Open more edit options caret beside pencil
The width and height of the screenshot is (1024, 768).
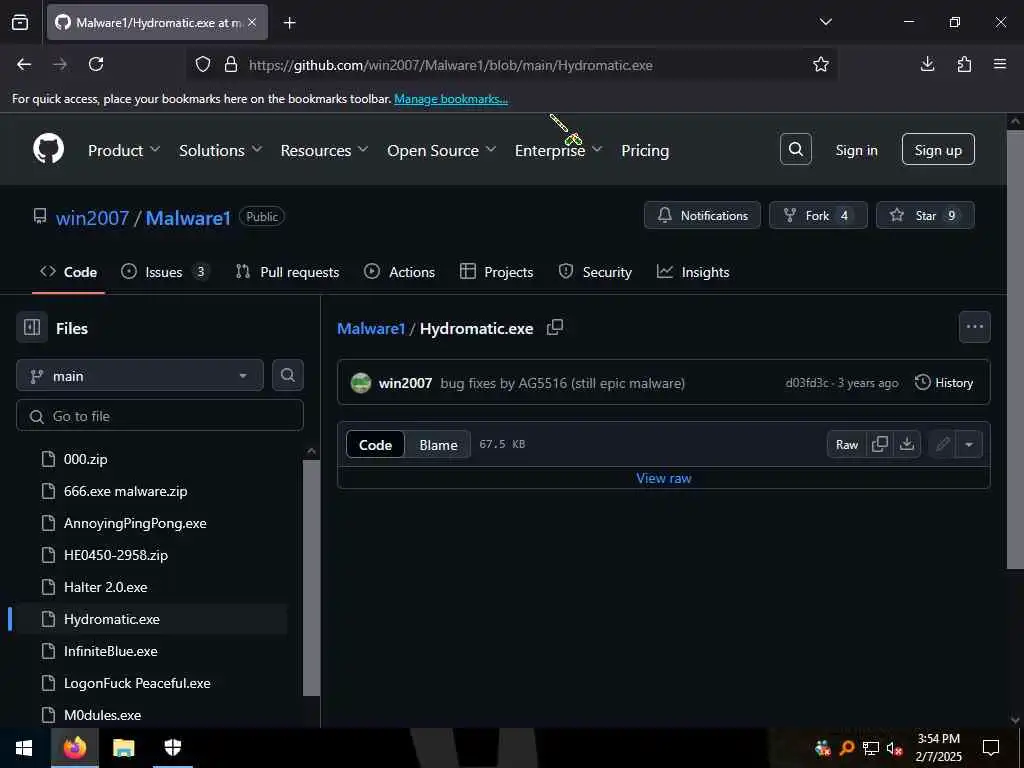(x=968, y=445)
